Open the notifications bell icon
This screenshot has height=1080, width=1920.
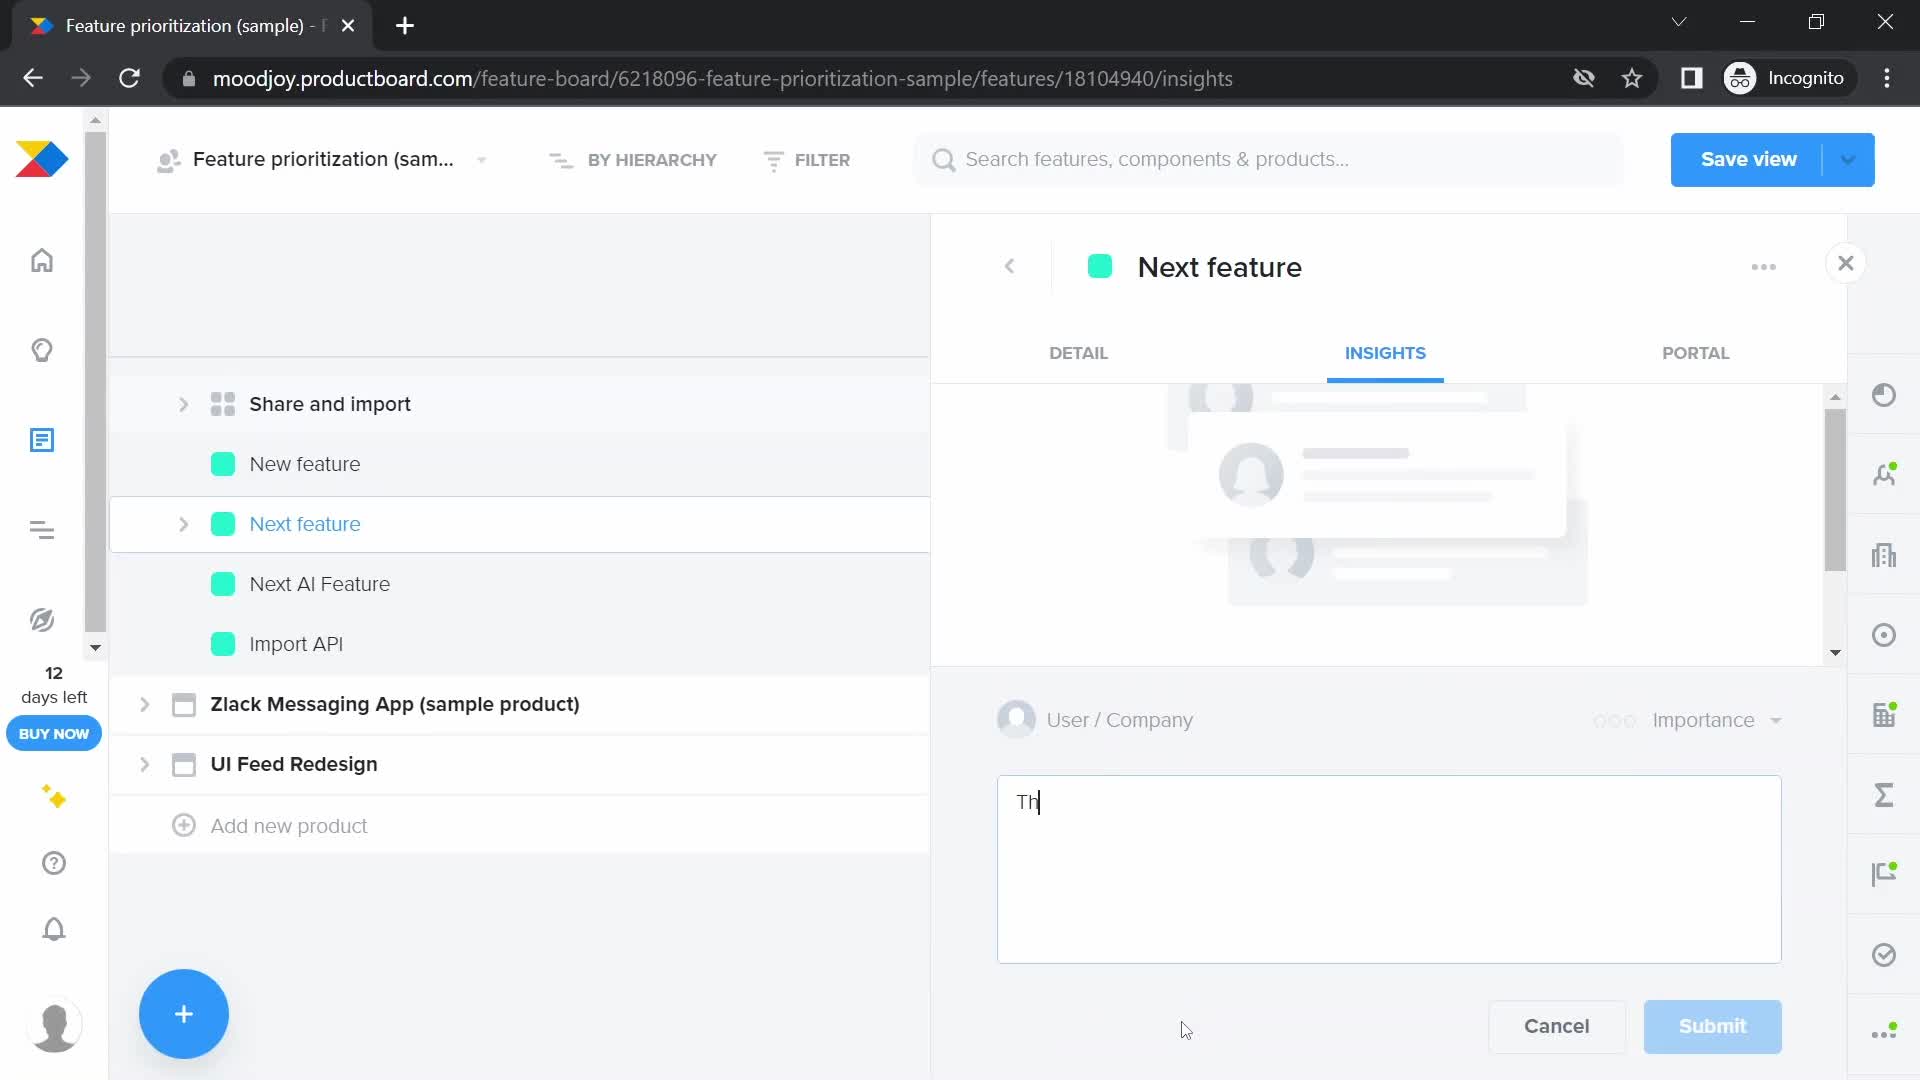[x=53, y=928]
